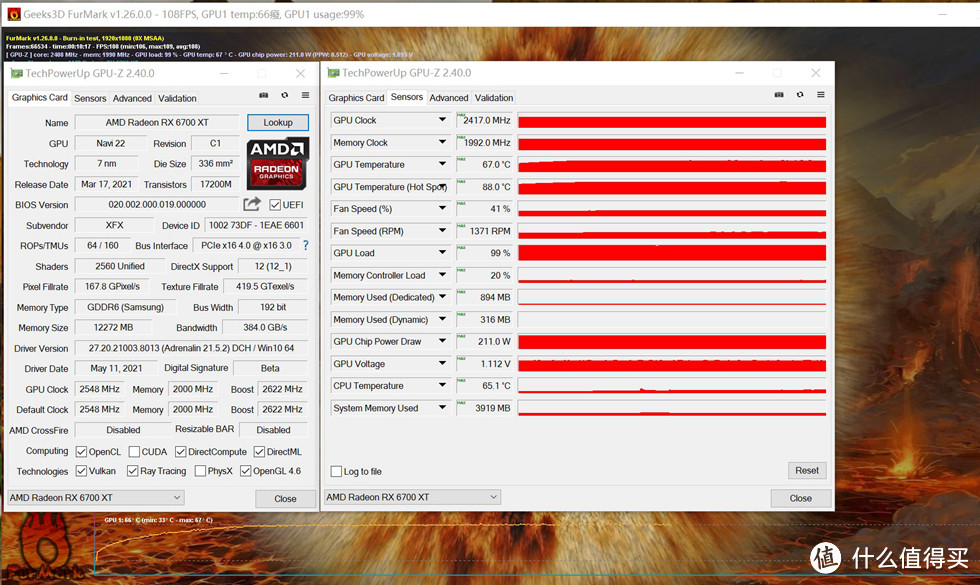Click the 1371 RPM fan speed reading
The width and height of the screenshot is (980, 585).
pos(484,231)
